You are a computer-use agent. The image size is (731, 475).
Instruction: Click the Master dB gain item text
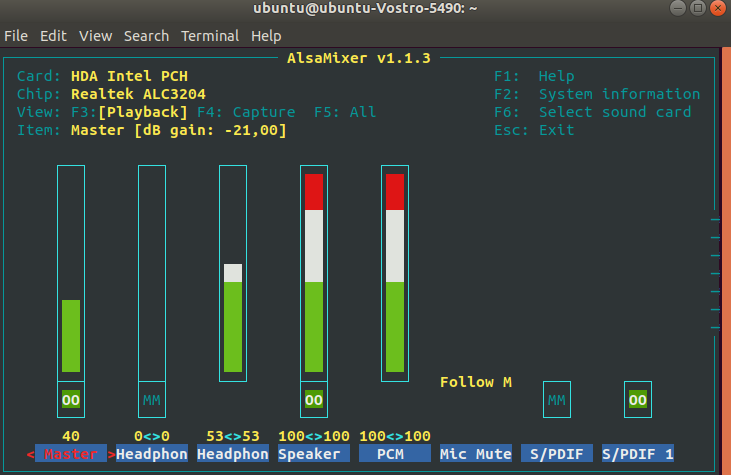coord(179,130)
